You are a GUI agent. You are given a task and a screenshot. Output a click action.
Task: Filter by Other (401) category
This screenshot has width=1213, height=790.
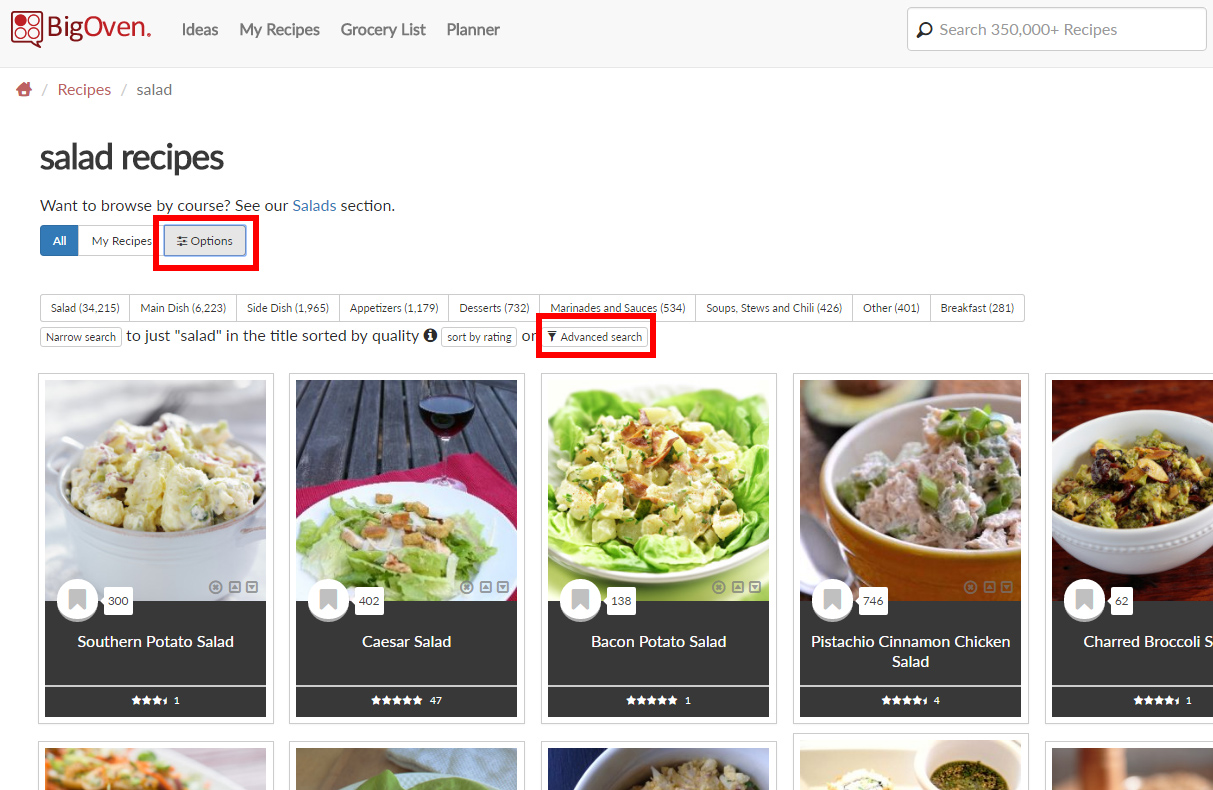pos(891,308)
